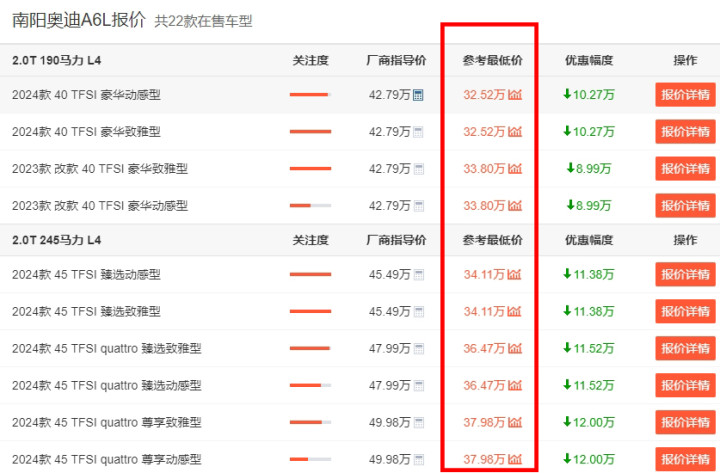Show price trend chart for quattro 尊享致雅型
This screenshot has width=720, height=473.
click(515, 422)
